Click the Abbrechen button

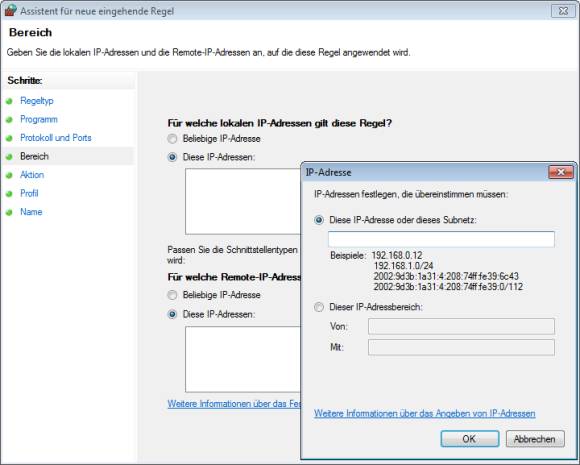(535, 439)
